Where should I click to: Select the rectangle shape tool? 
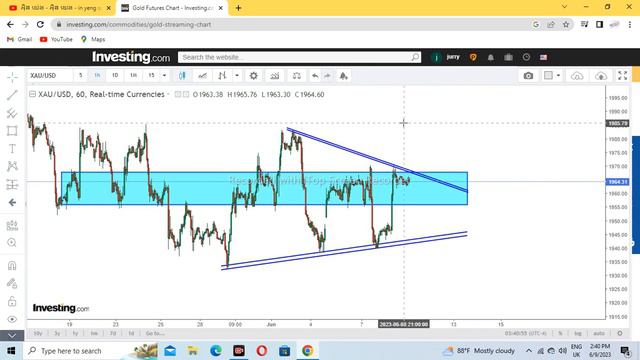(x=12, y=131)
